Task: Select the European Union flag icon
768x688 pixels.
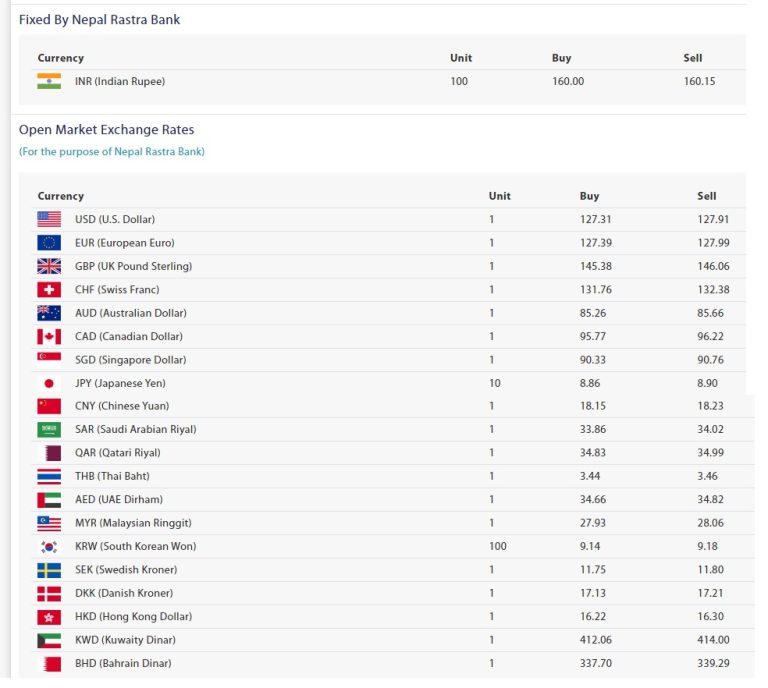Action: click(49, 243)
